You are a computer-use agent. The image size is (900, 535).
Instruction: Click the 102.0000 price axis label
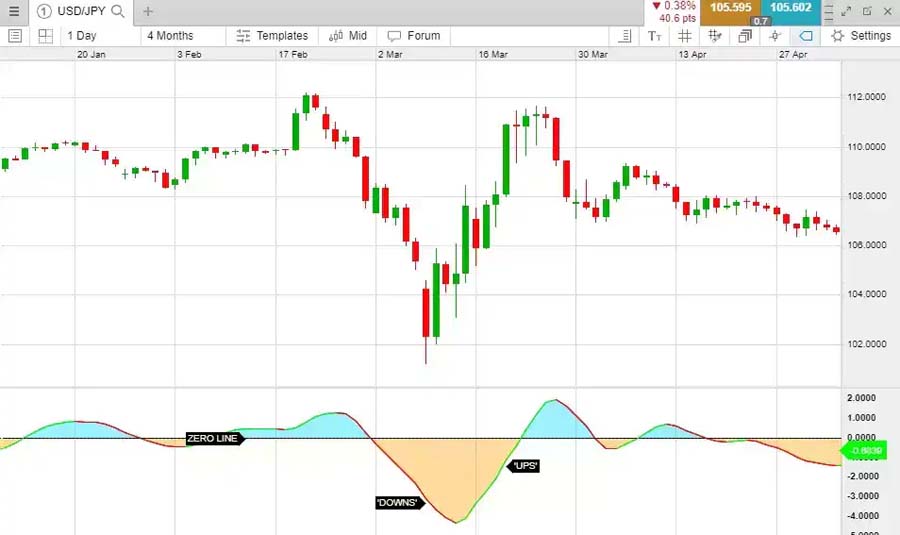866,344
